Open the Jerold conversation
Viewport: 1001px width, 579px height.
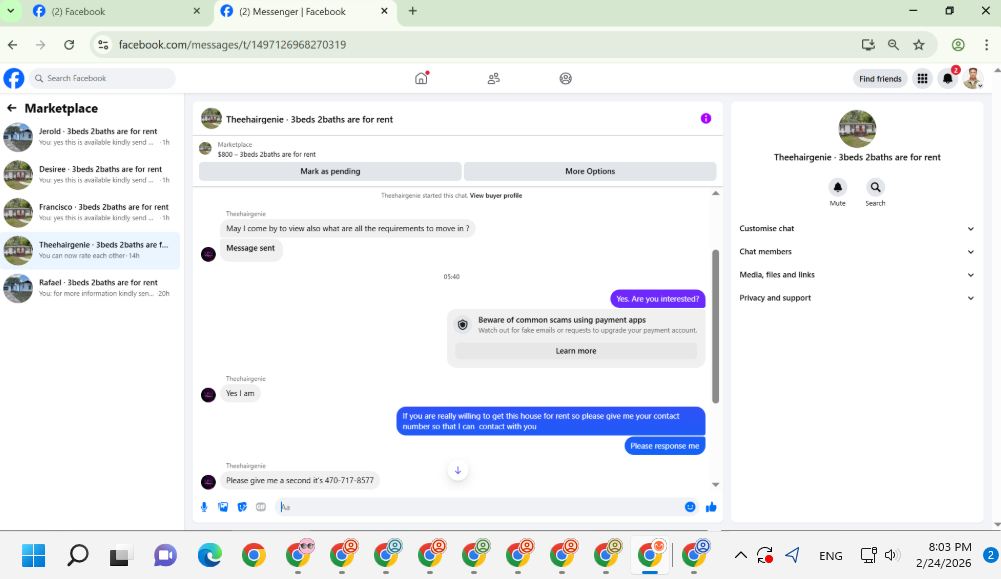pos(91,137)
